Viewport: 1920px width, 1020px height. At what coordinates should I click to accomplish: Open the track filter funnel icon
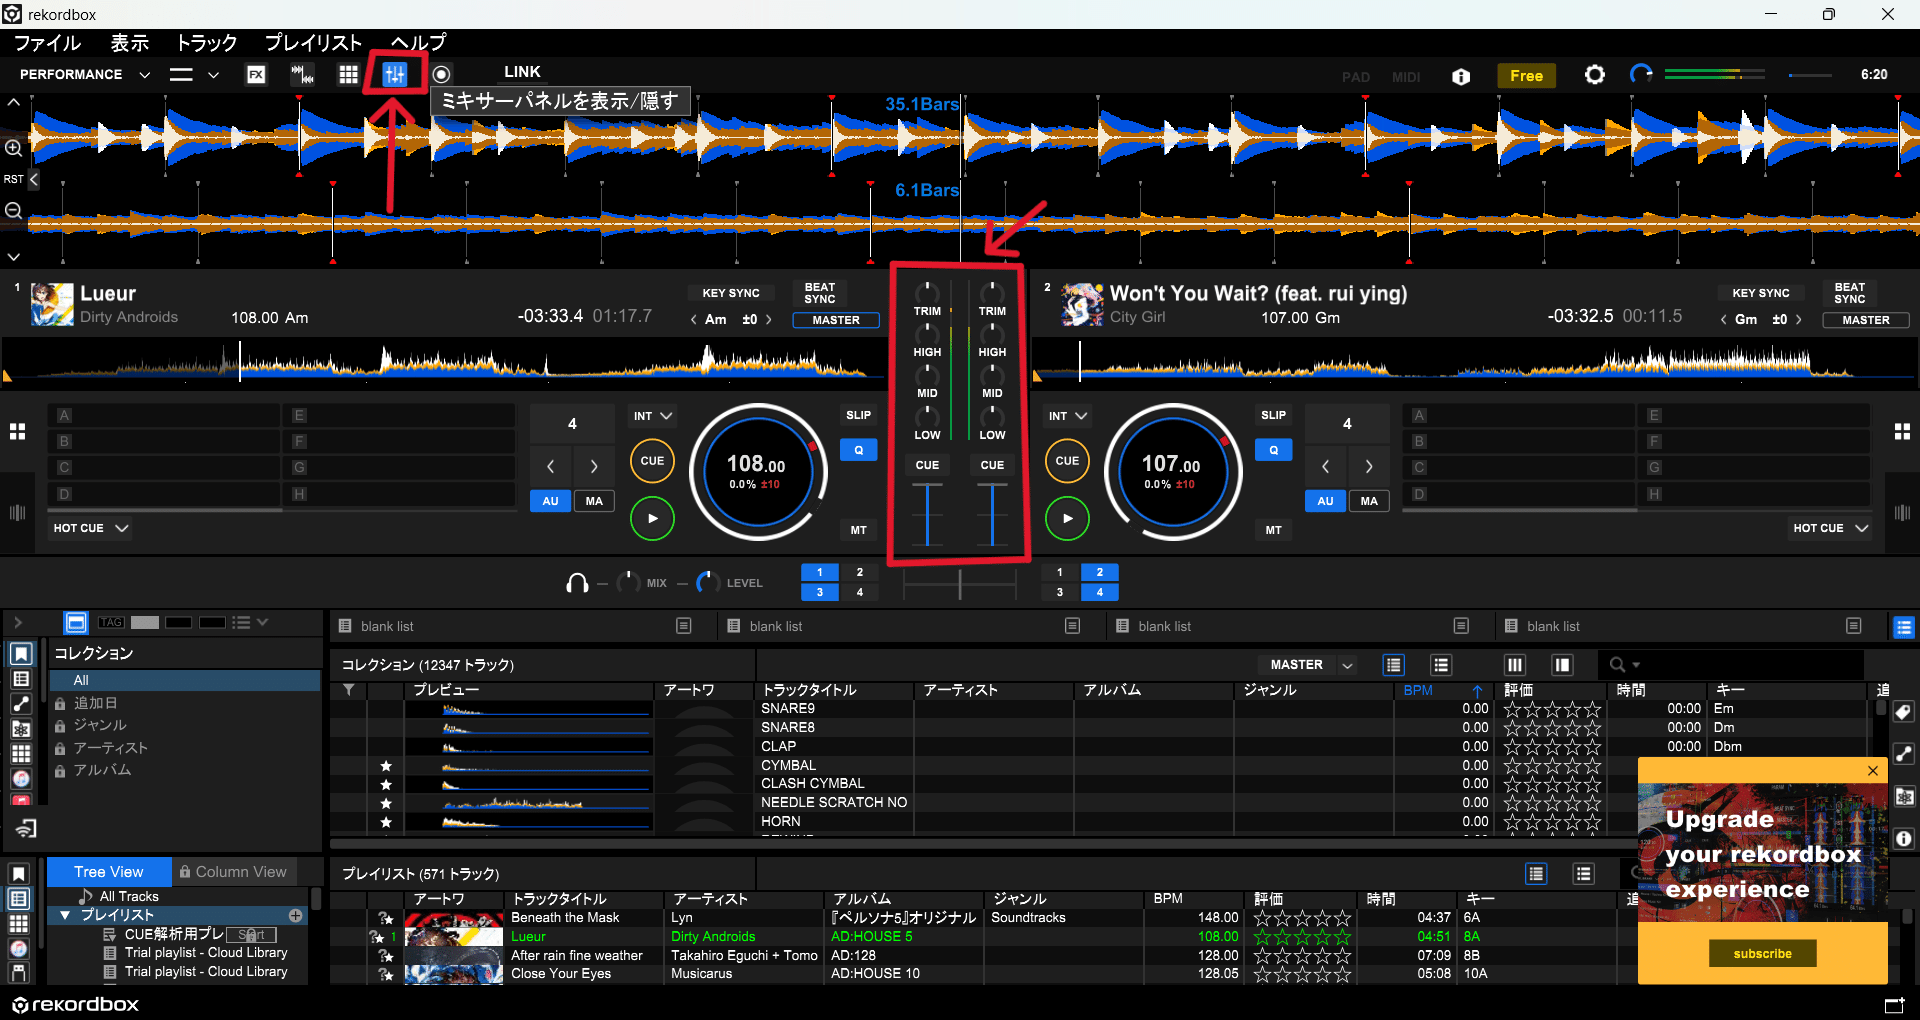coord(349,690)
